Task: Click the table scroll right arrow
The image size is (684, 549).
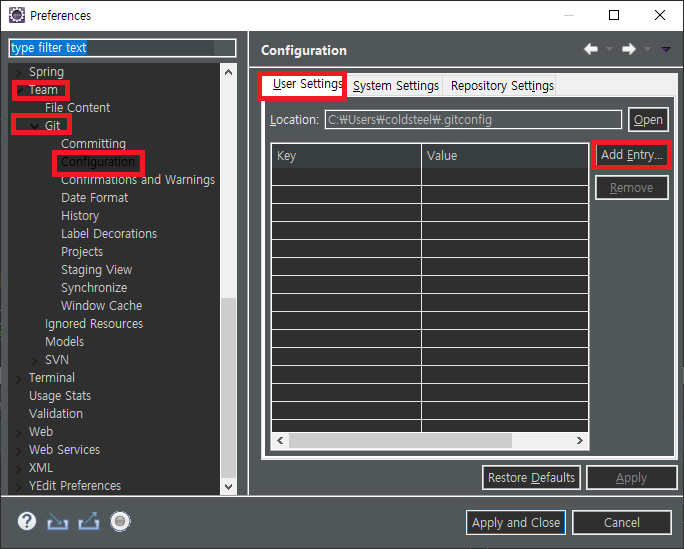Action: (580, 441)
